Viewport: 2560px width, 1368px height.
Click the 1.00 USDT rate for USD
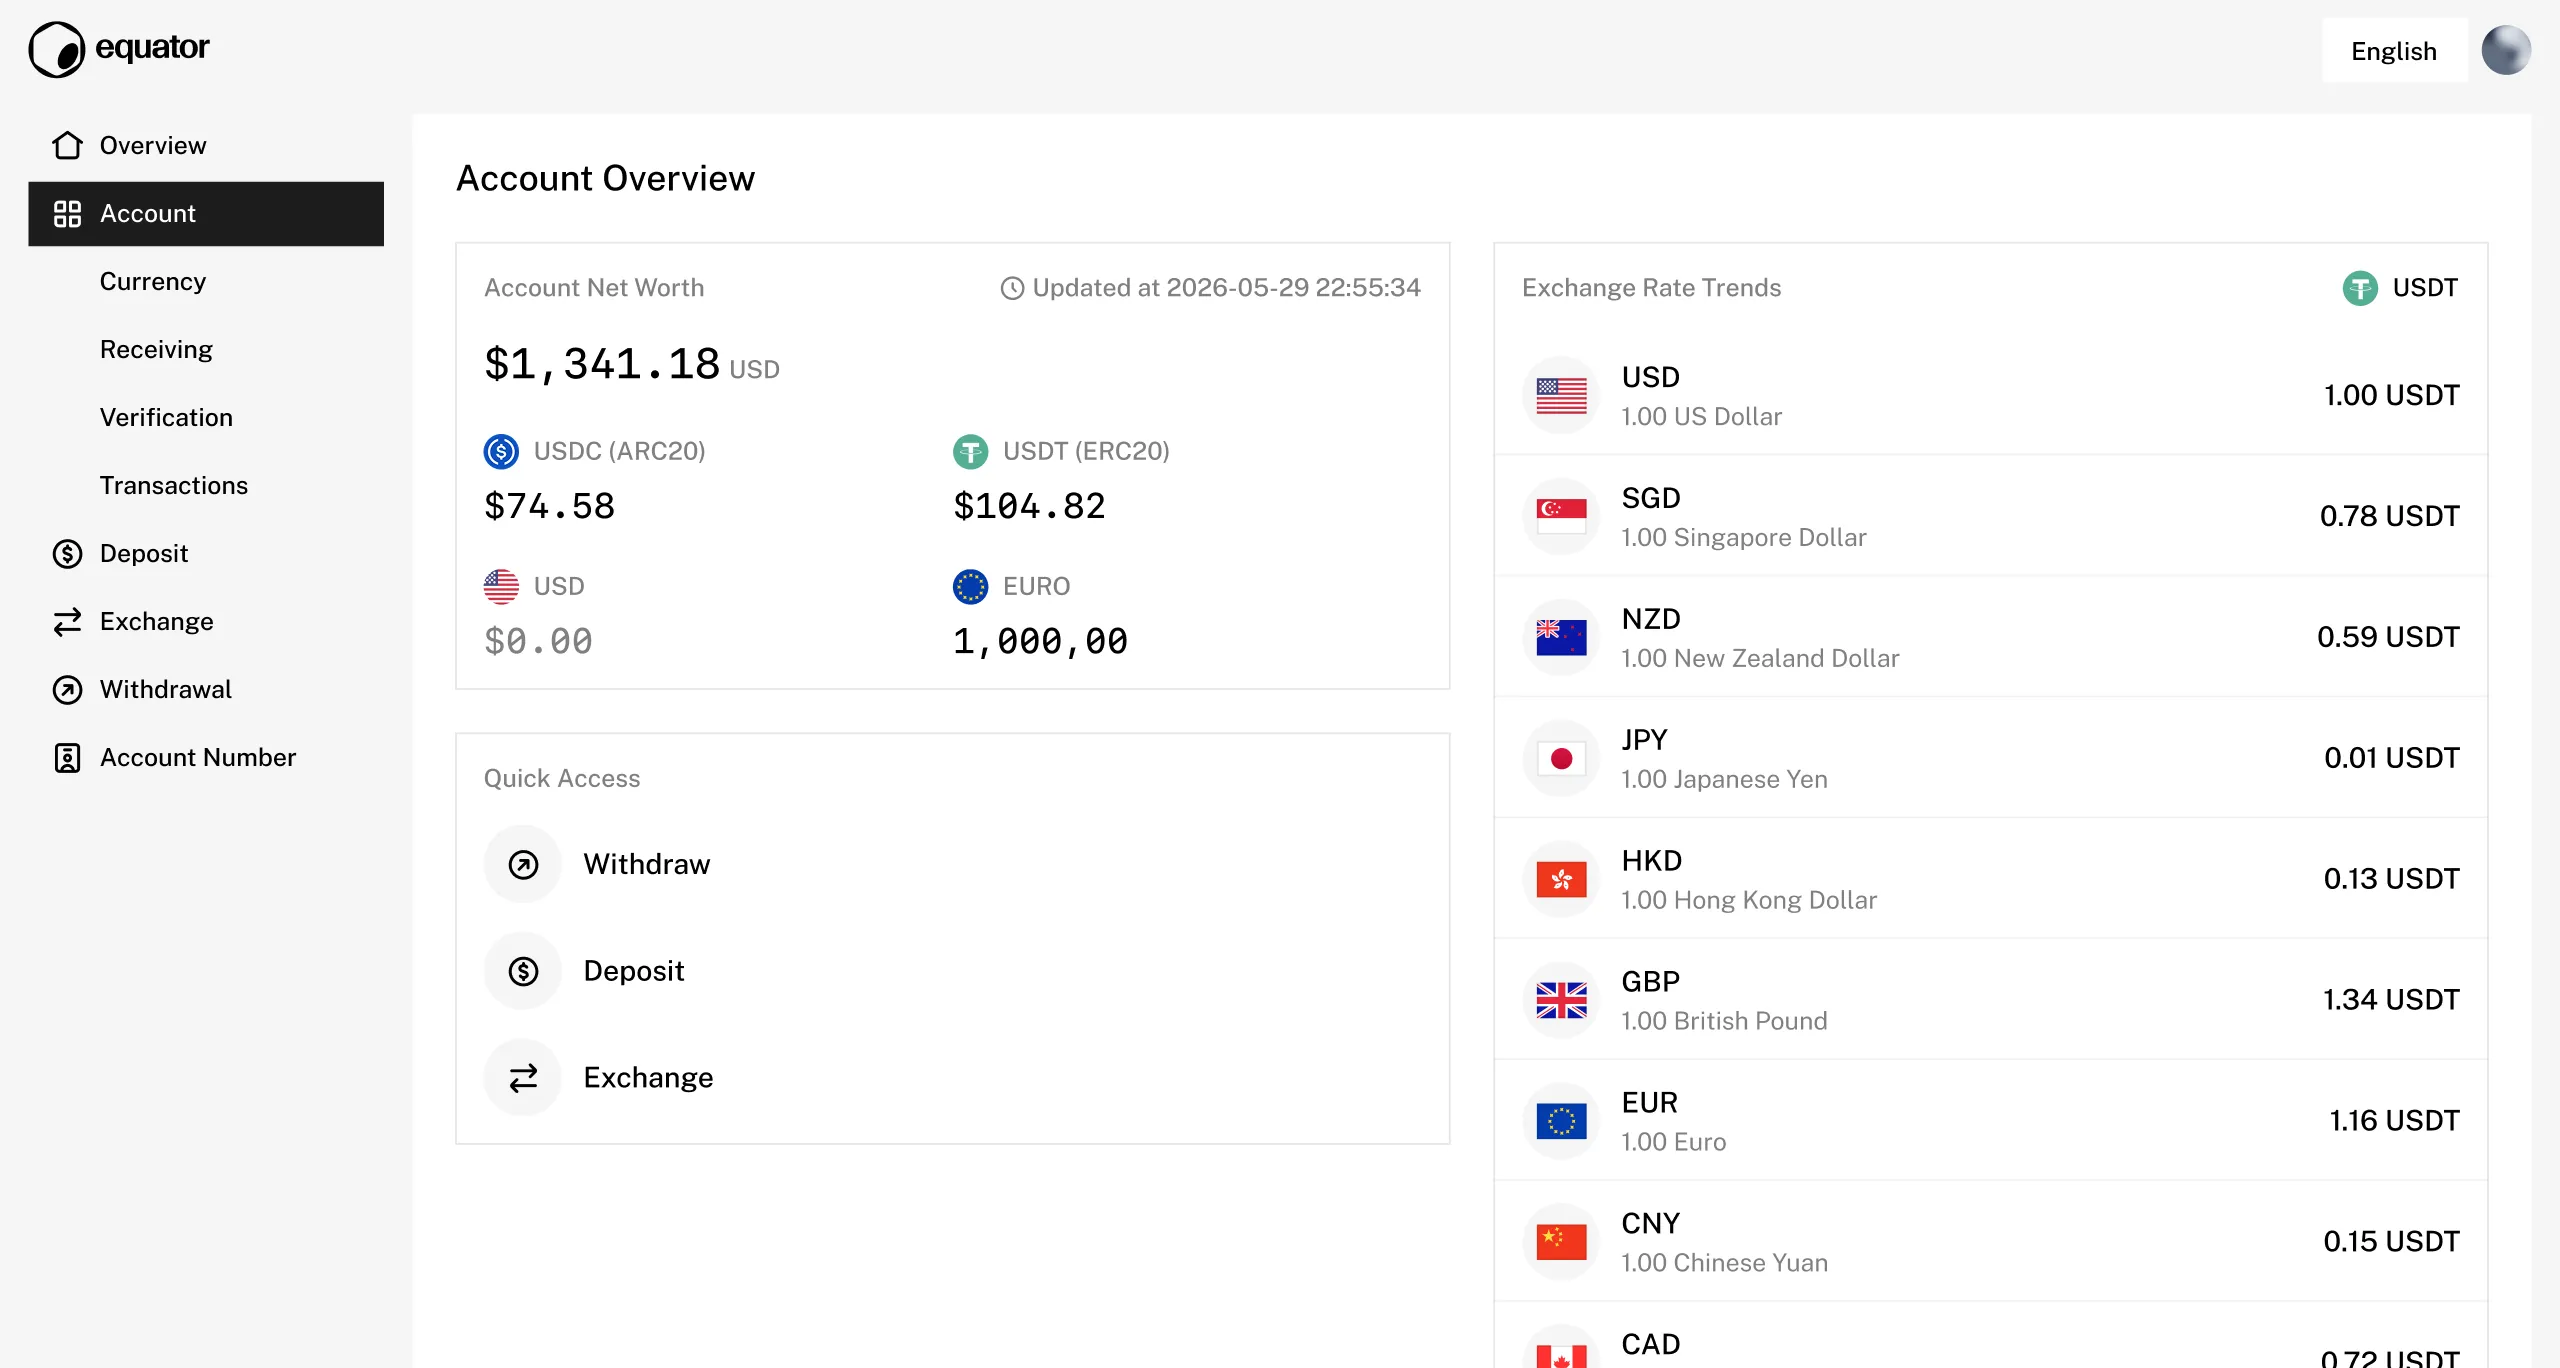2391,395
